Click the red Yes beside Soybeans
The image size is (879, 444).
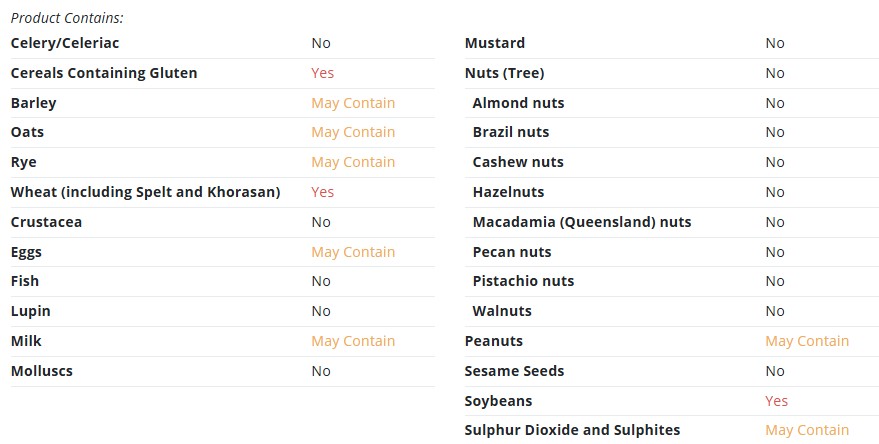tap(776, 401)
